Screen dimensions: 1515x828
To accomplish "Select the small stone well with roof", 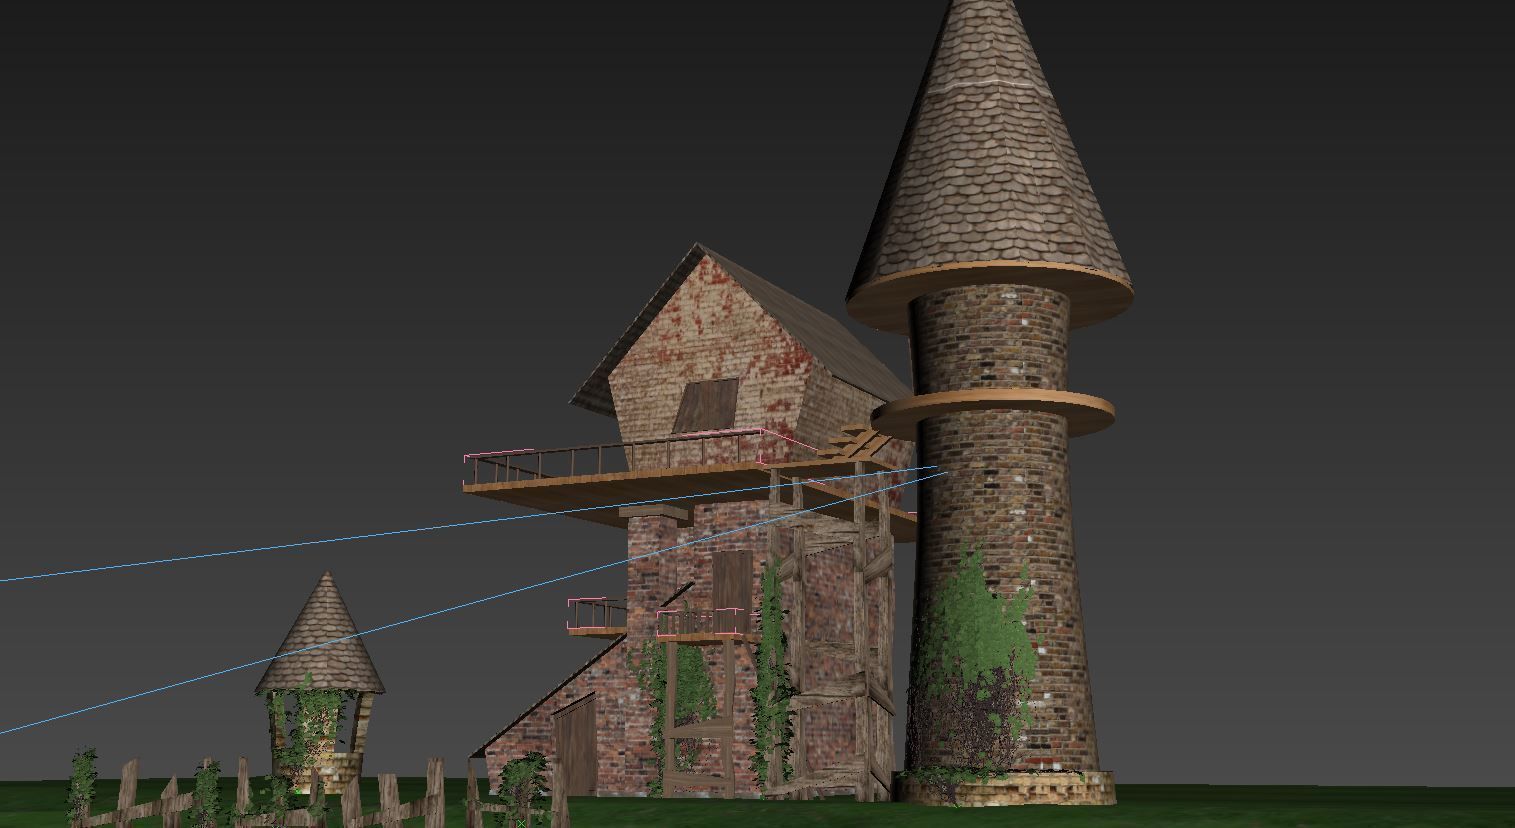I will click(x=319, y=682).
